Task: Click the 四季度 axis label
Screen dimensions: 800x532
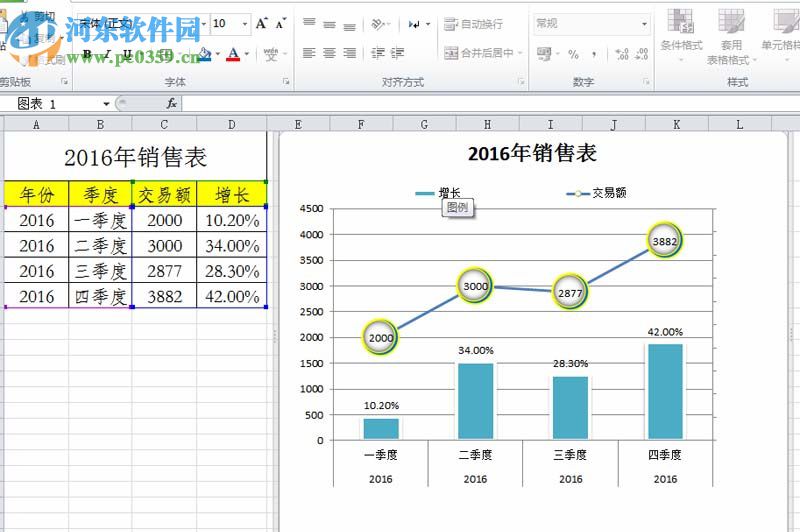Action: tap(665, 455)
